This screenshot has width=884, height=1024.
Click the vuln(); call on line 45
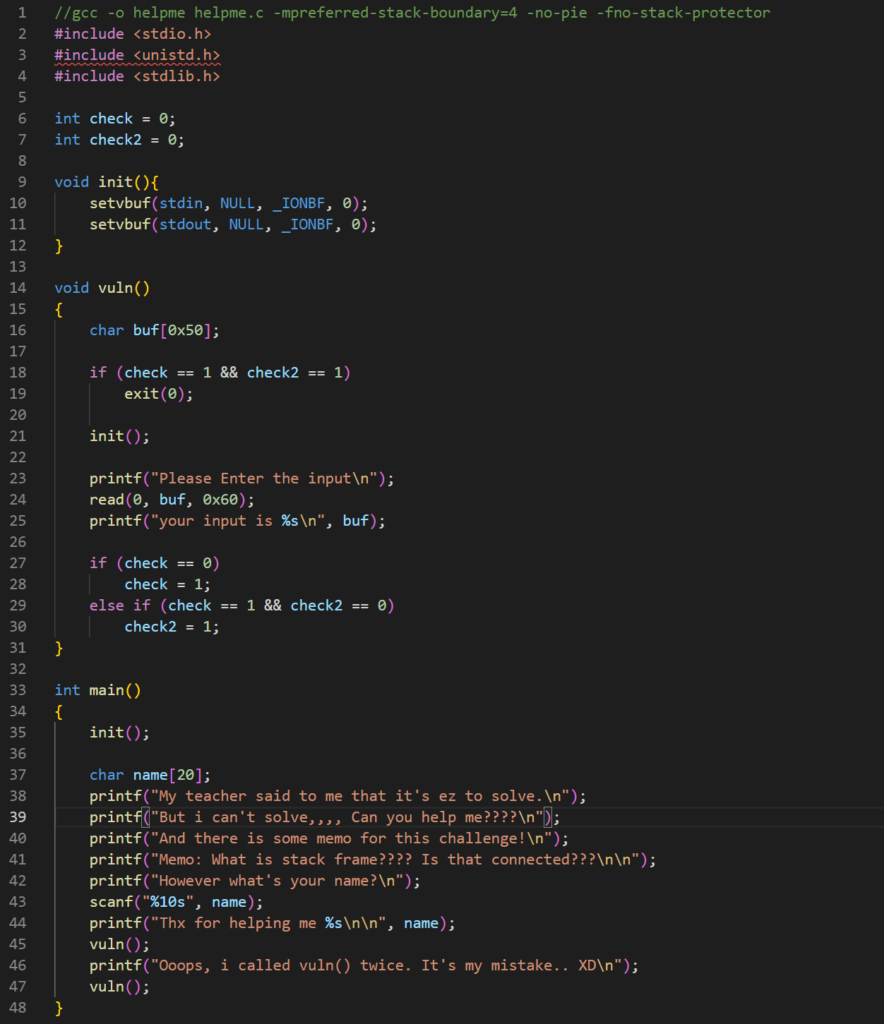[119, 944]
